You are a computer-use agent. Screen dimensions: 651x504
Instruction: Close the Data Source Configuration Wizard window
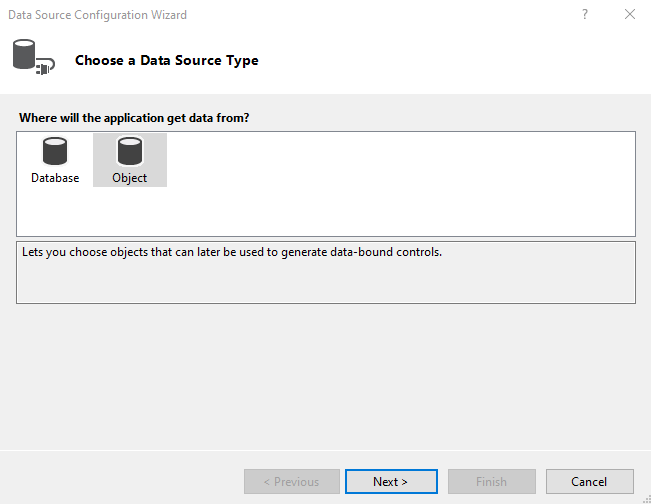point(630,15)
